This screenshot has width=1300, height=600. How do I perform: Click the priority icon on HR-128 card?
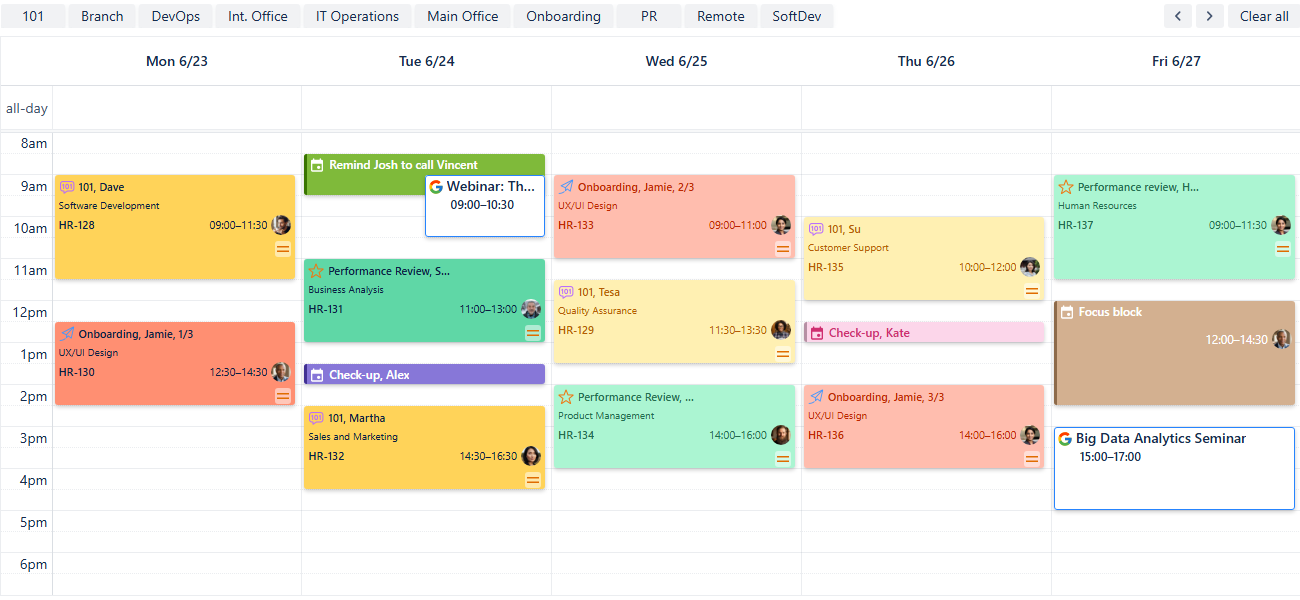(283, 249)
